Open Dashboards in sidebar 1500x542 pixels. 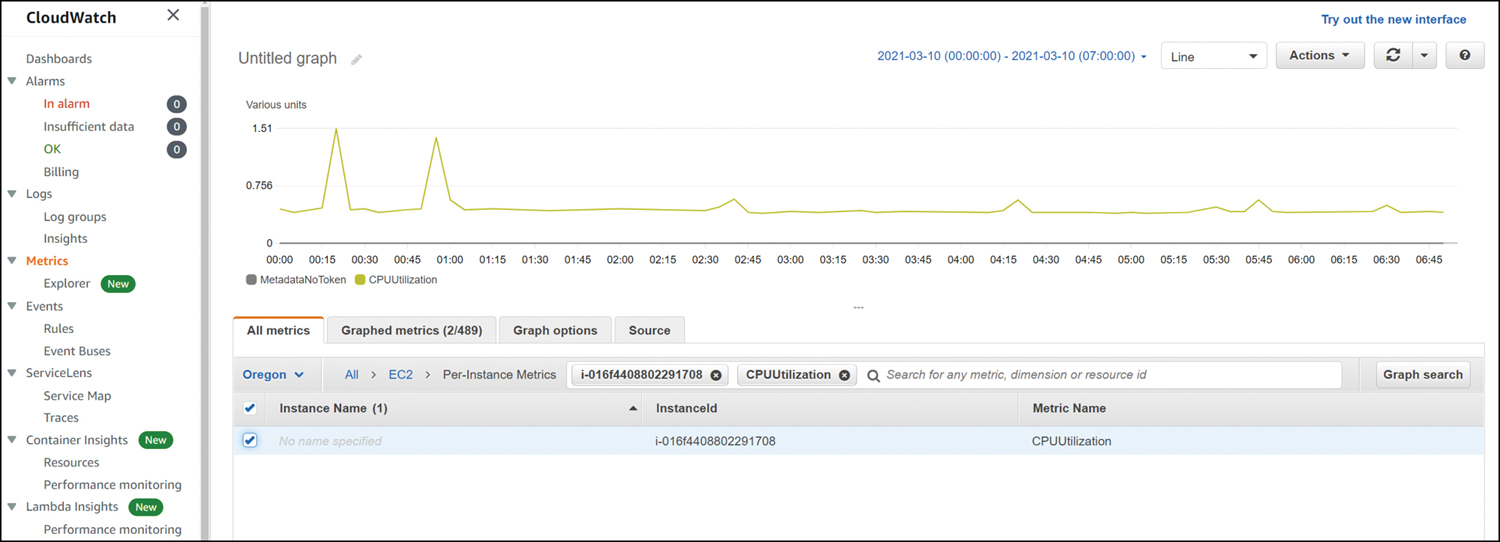click(x=59, y=59)
